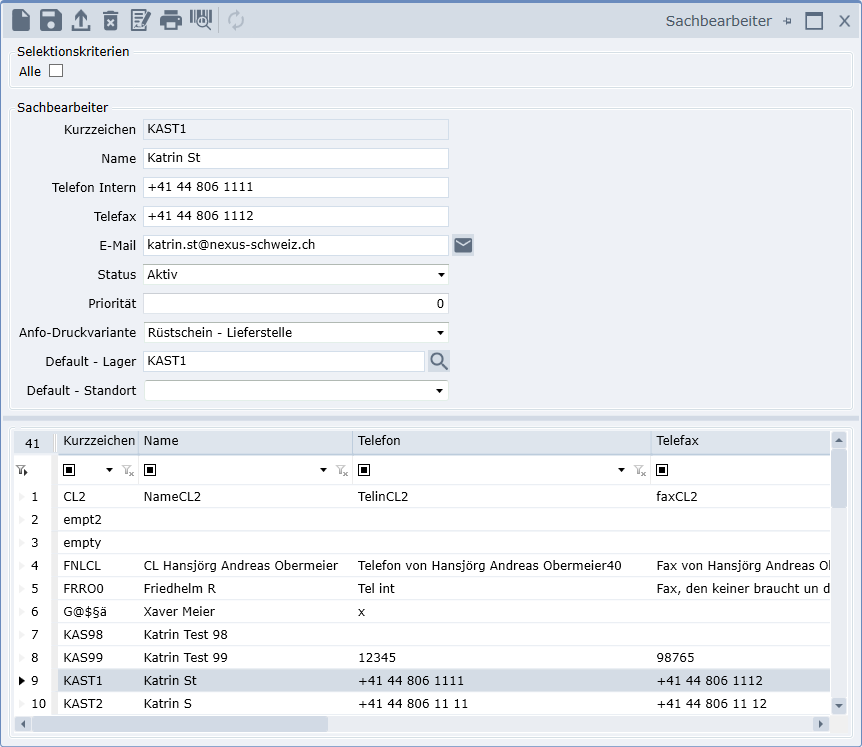Delete the record using the trash icon
This screenshot has height=747, width=862.
(111, 19)
